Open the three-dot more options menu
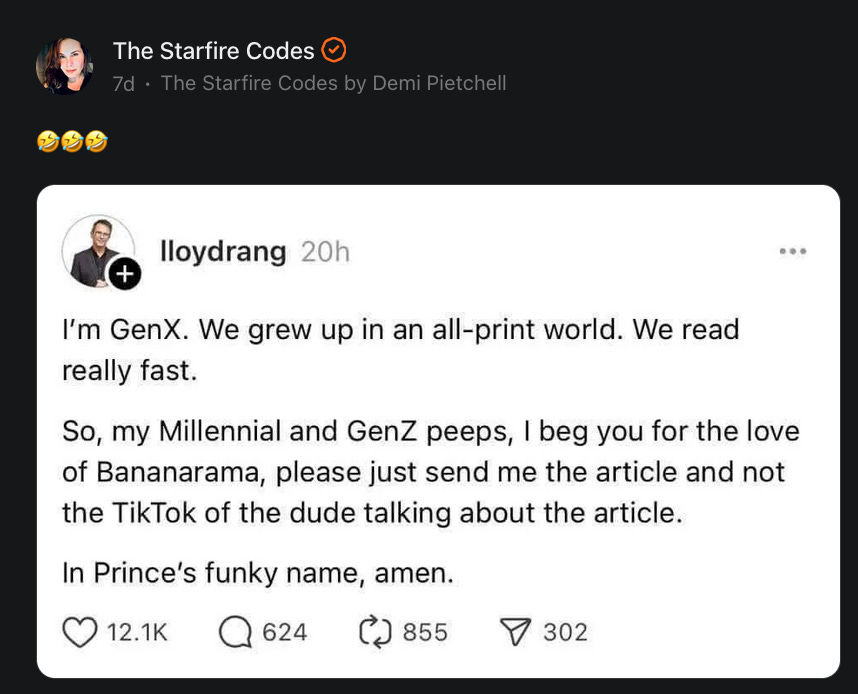 793,252
